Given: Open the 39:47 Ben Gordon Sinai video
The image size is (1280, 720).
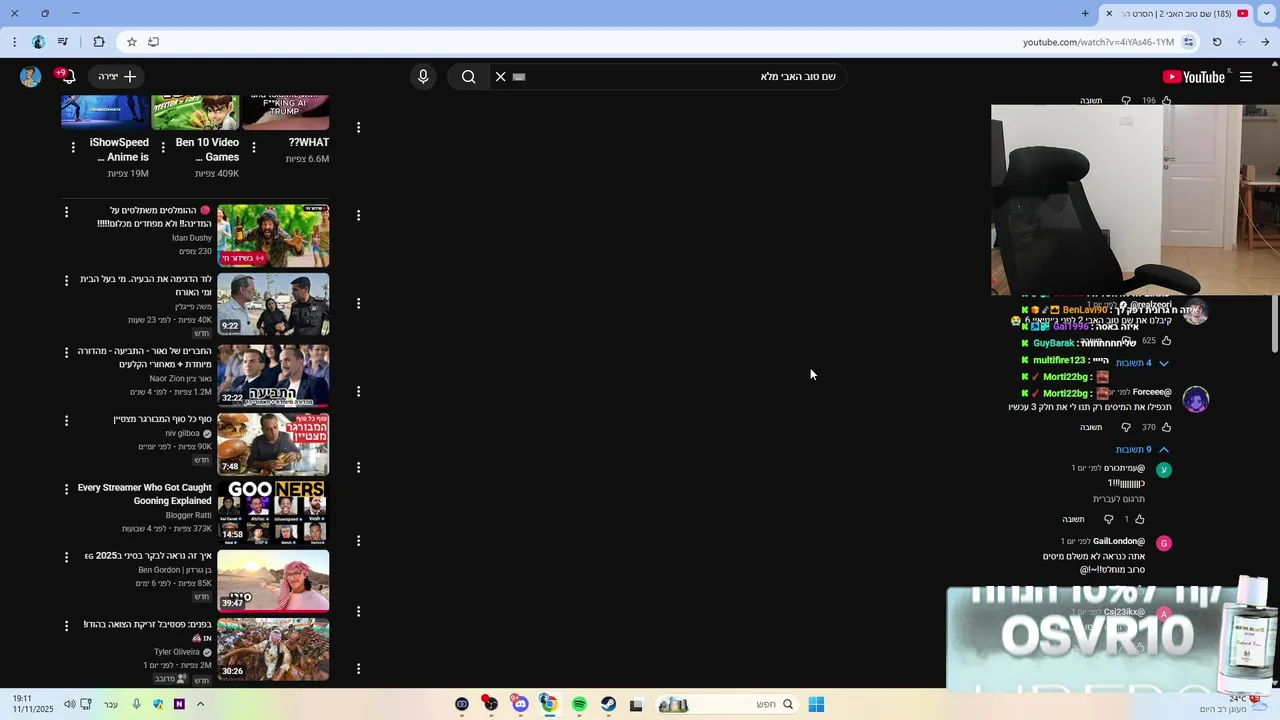Looking at the screenshot, I should [x=273, y=580].
